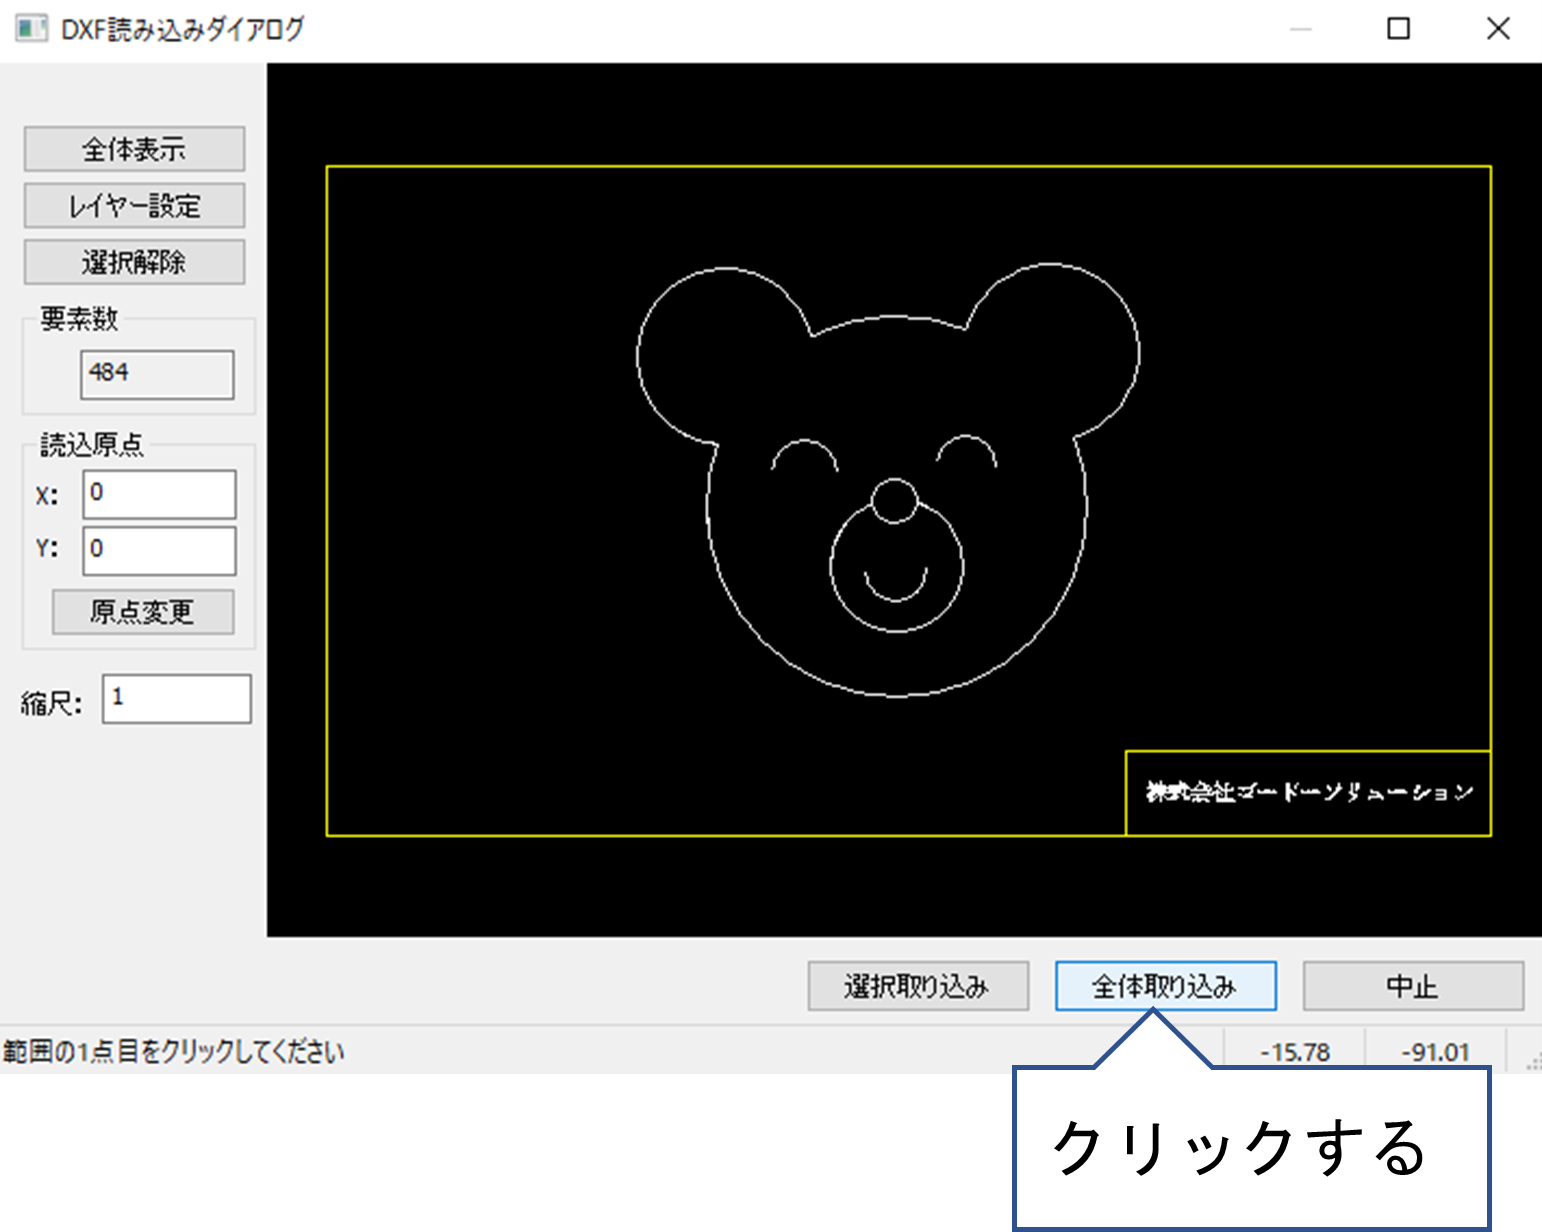Focus the Y origin input field
This screenshot has height=1232, width=1542.
159,550
